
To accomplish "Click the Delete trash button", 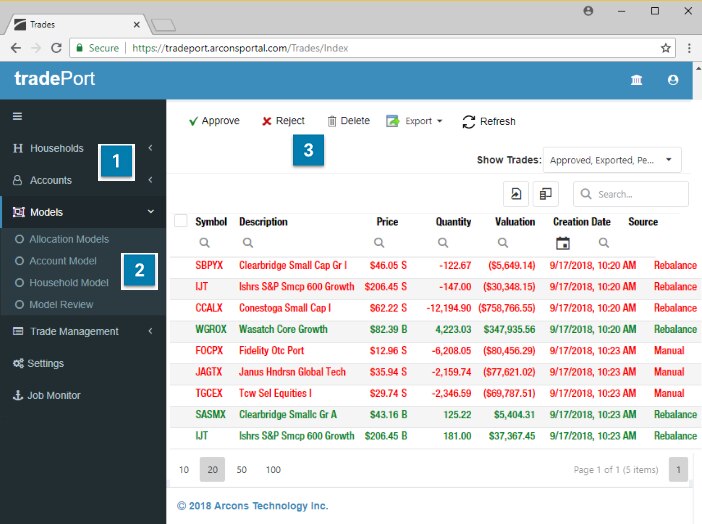I will pos(349,121).
